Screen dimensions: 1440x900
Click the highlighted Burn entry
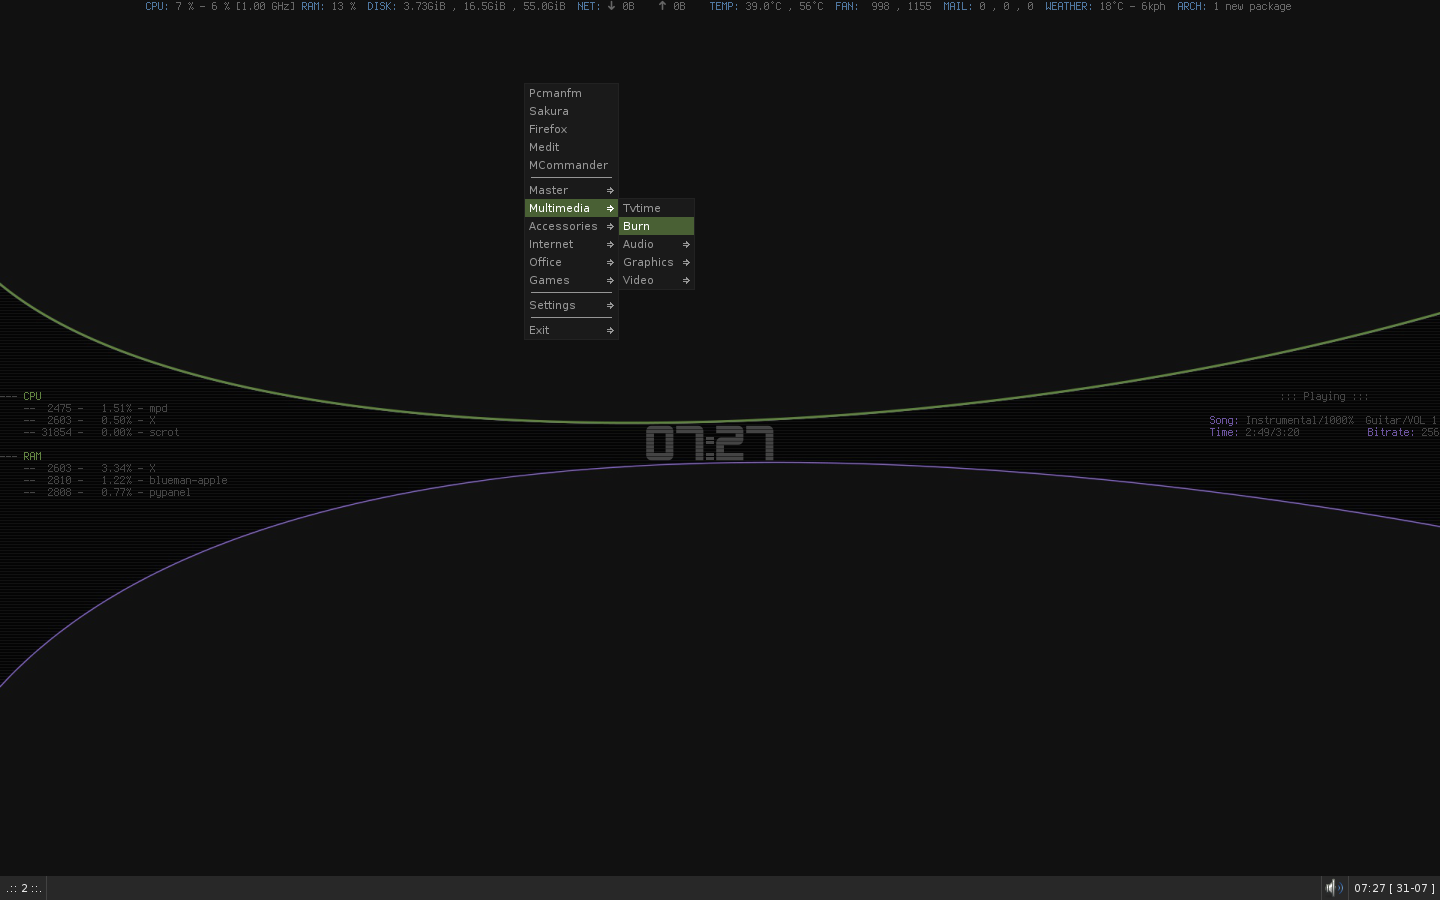656,226
